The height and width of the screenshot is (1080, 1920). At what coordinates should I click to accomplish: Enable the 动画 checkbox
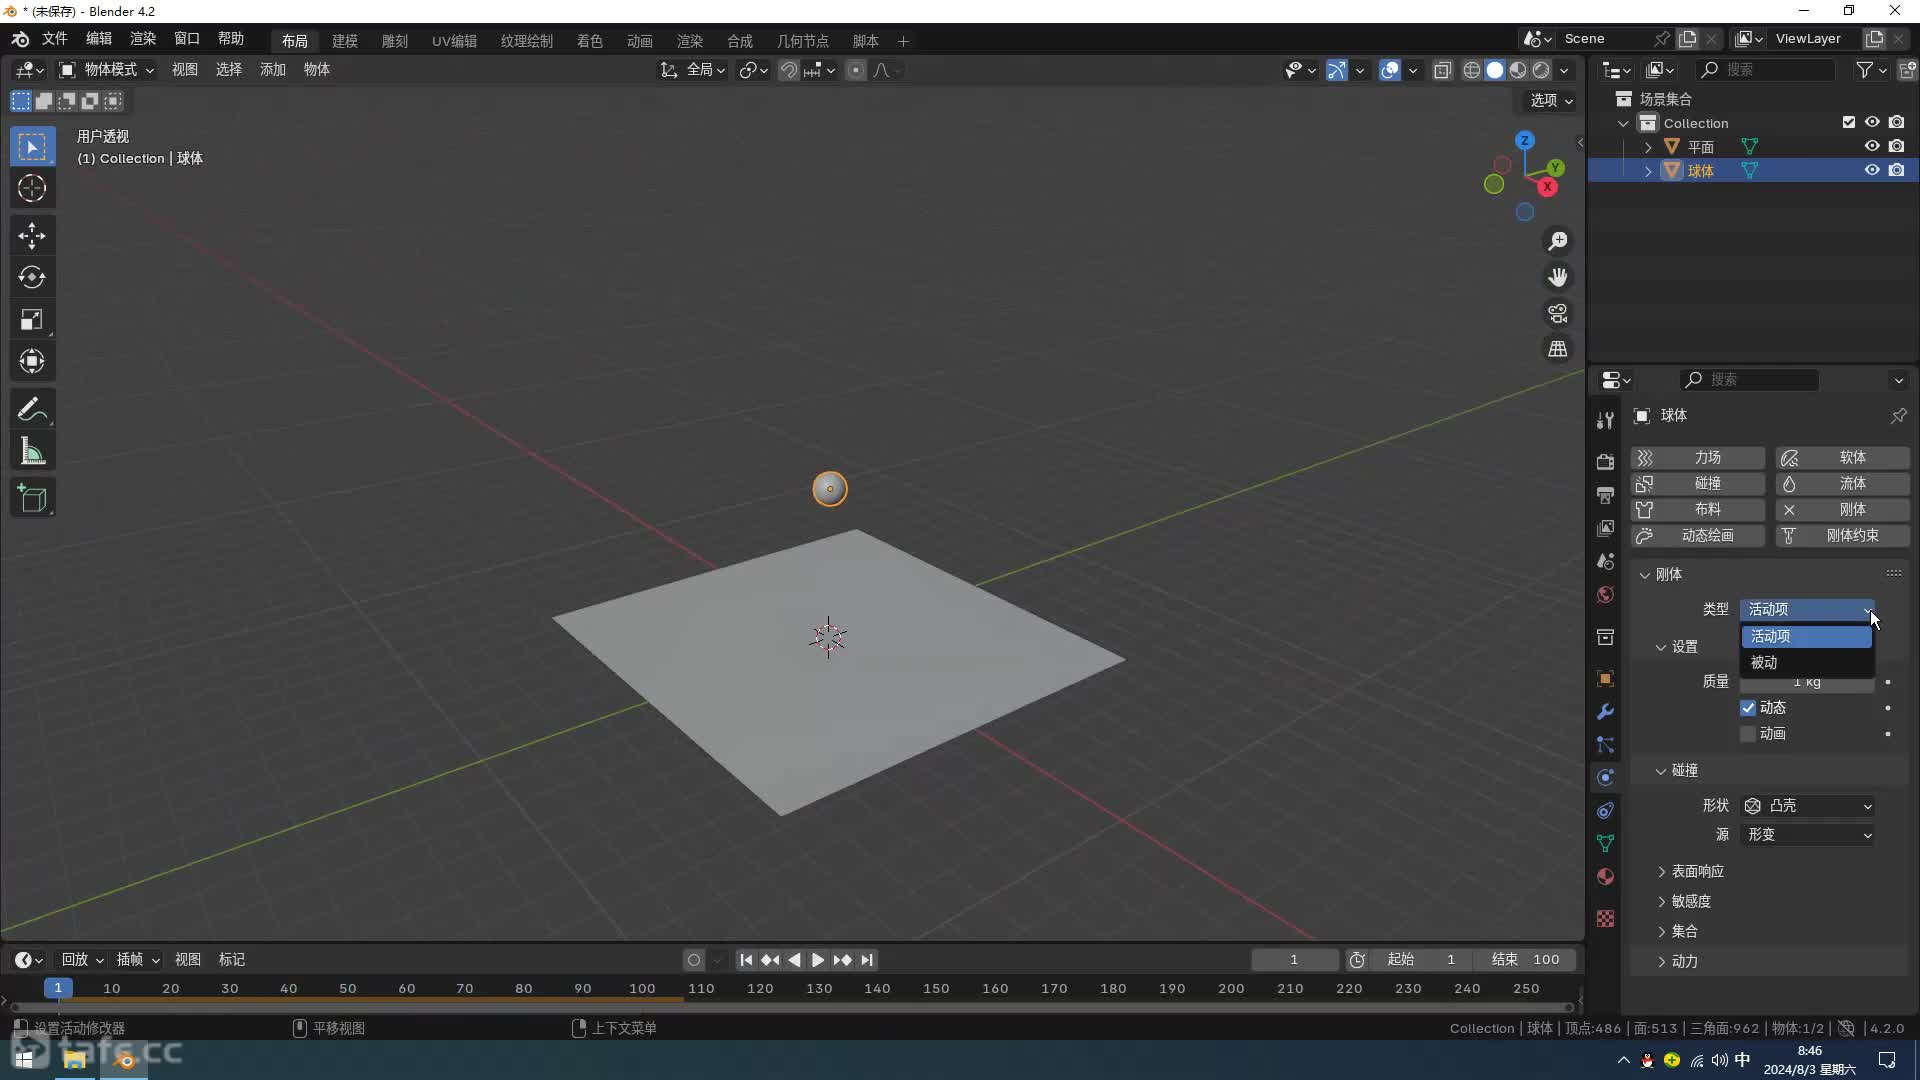(1748, 734)
